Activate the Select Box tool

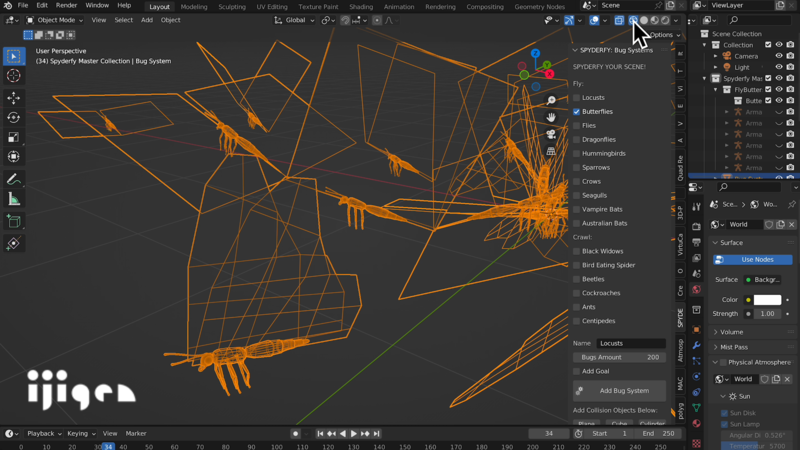[14, 56]
